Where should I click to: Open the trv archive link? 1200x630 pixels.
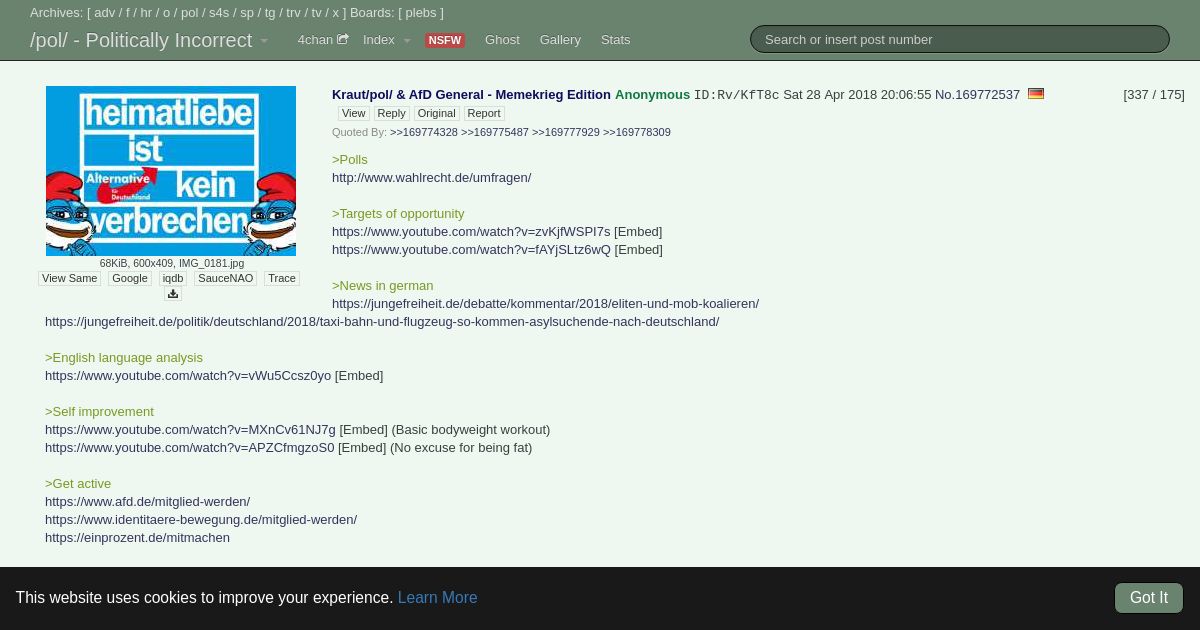(293, 13)
